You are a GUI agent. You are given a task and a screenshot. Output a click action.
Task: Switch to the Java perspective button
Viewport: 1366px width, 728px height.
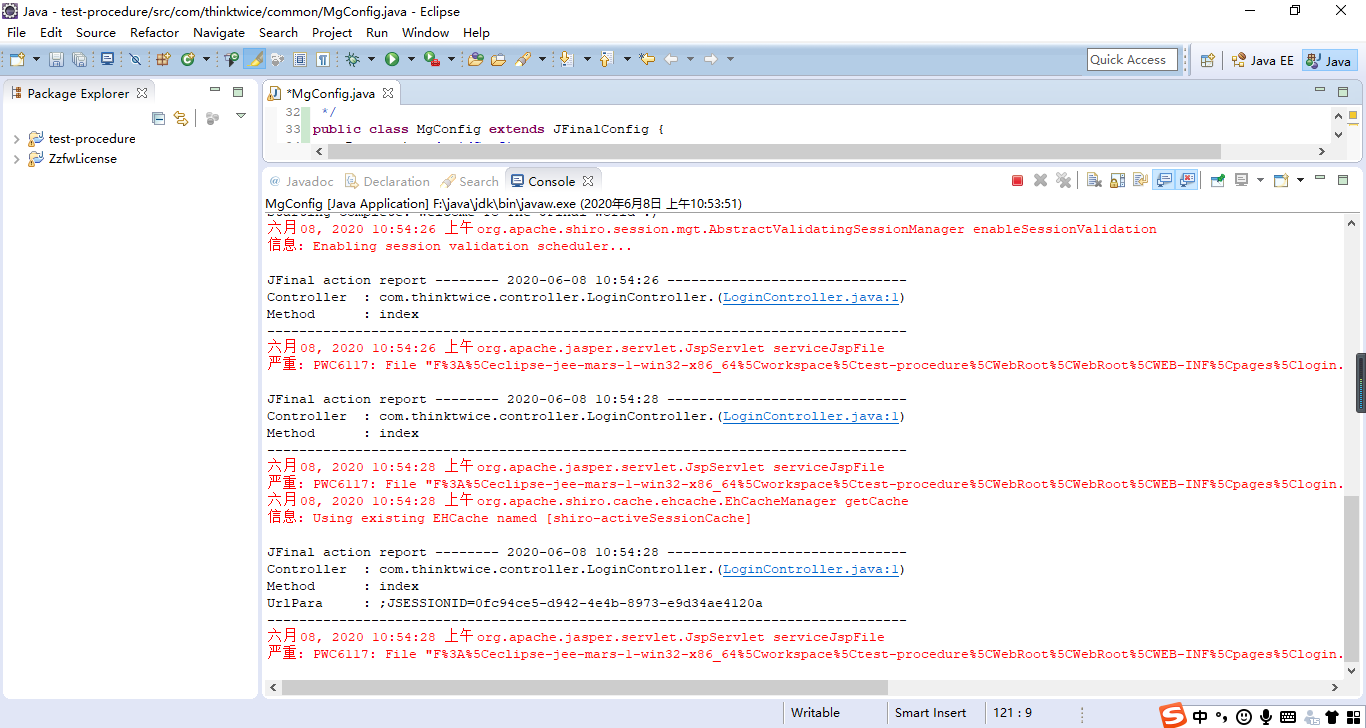tap(1329, 60)
